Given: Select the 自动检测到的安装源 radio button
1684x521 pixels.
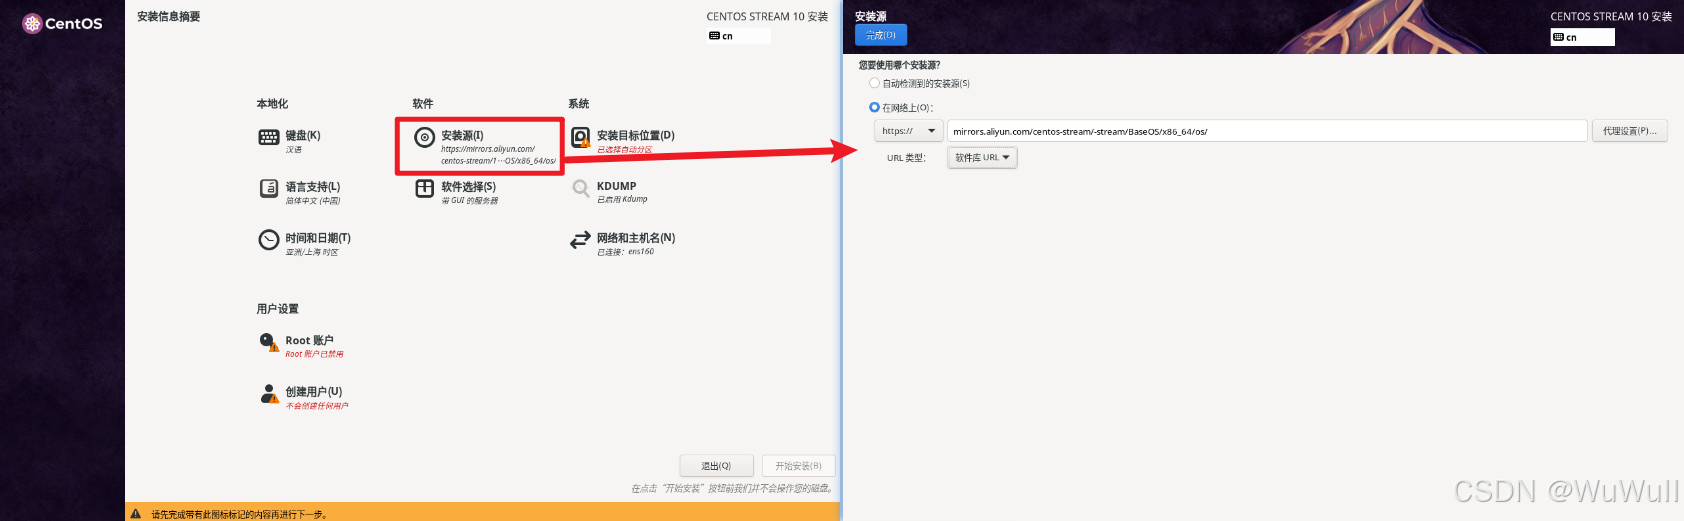Looking at the screenshot, I should tap(874, 83).
